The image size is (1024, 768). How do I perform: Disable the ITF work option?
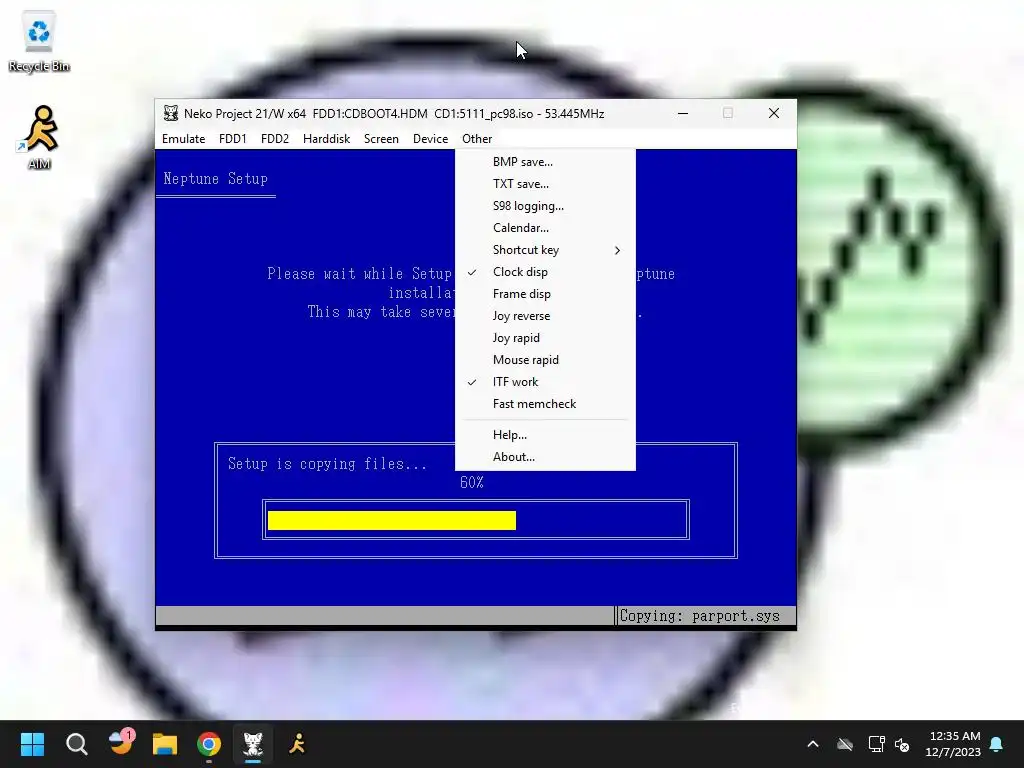pos(545,382)
